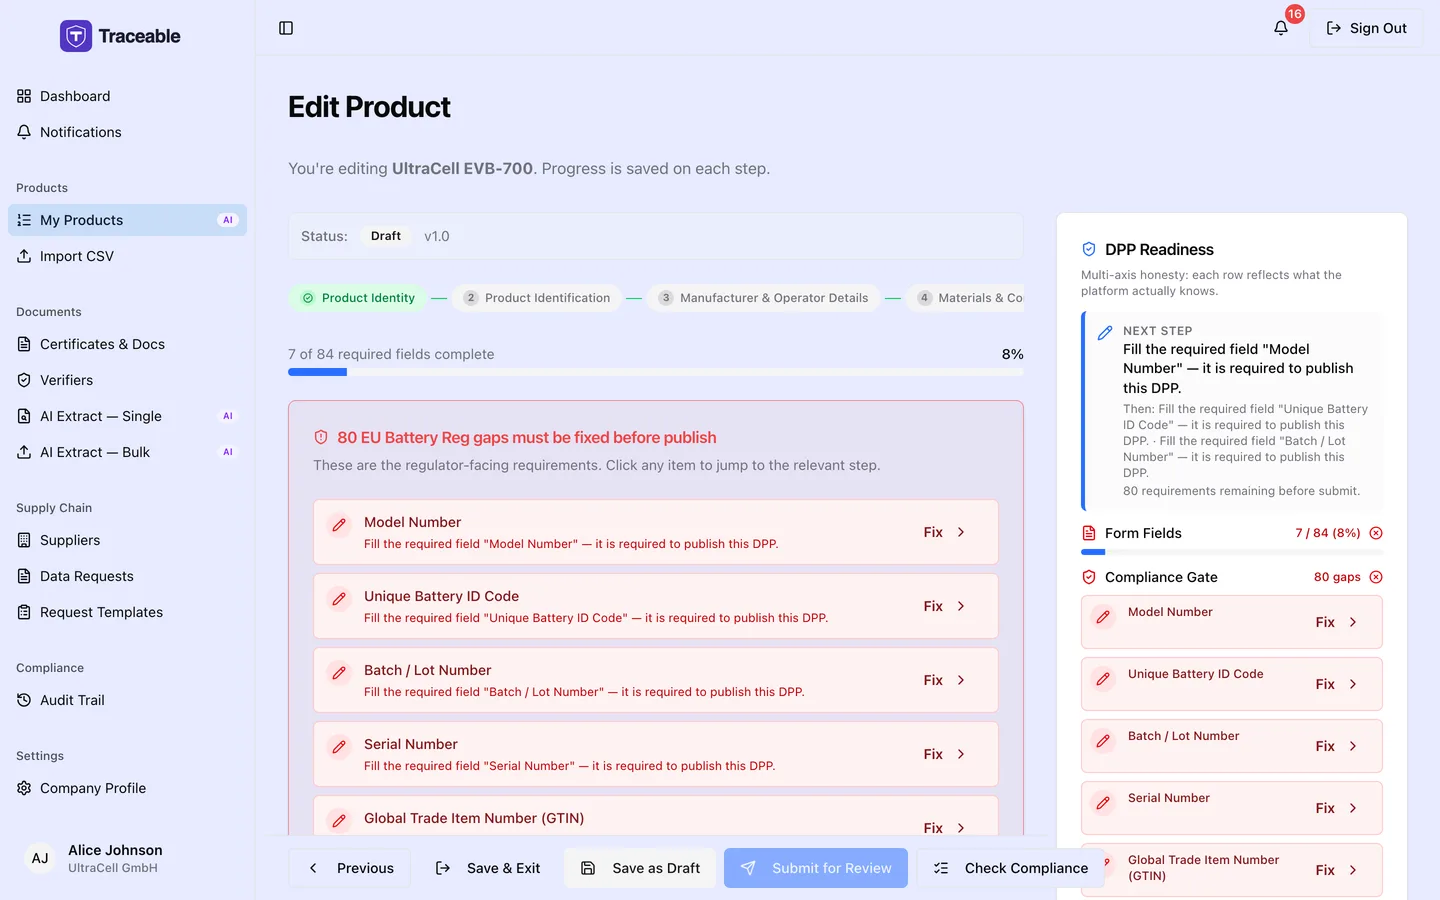
Task: Click the alert icon in gaps heading
Action: (x=321, y=437)
